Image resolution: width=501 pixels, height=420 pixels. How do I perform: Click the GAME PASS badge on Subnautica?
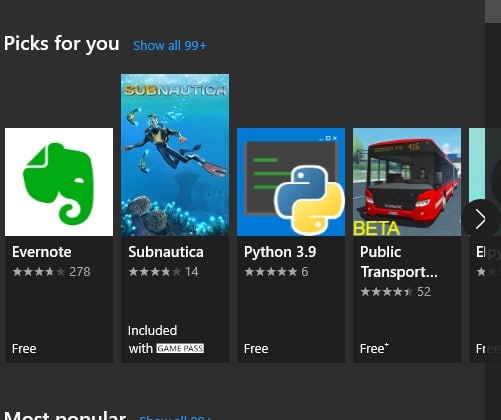click(180, 349)
